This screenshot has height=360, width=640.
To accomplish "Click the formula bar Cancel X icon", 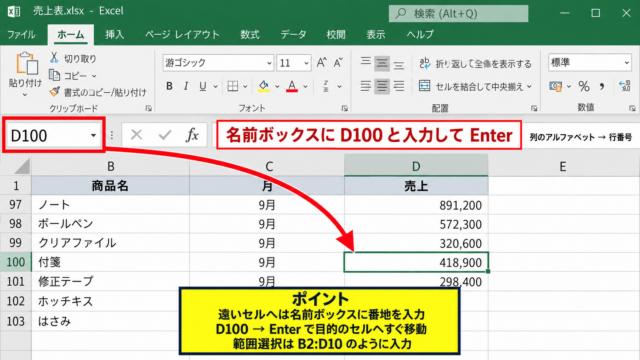I will (x=136, y=135).
